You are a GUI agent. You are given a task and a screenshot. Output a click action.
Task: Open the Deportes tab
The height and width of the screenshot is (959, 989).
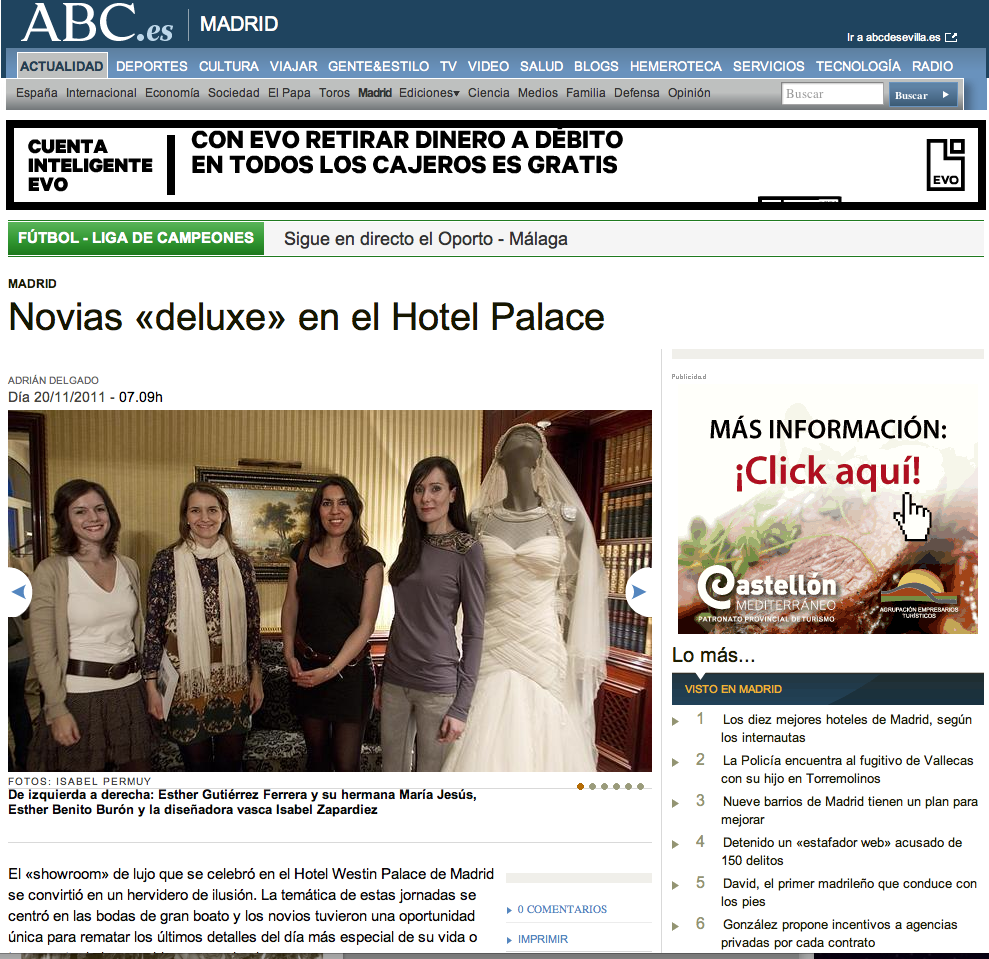(151, 66)
